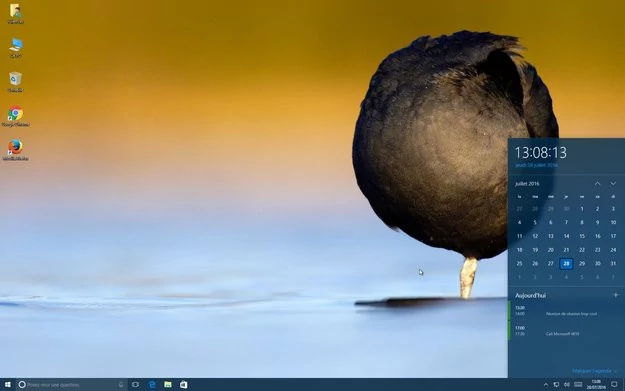The height and width of the screenshot is (391, 625).
Task: Click the volume speaker tray icon
Action: coord(567,385)
